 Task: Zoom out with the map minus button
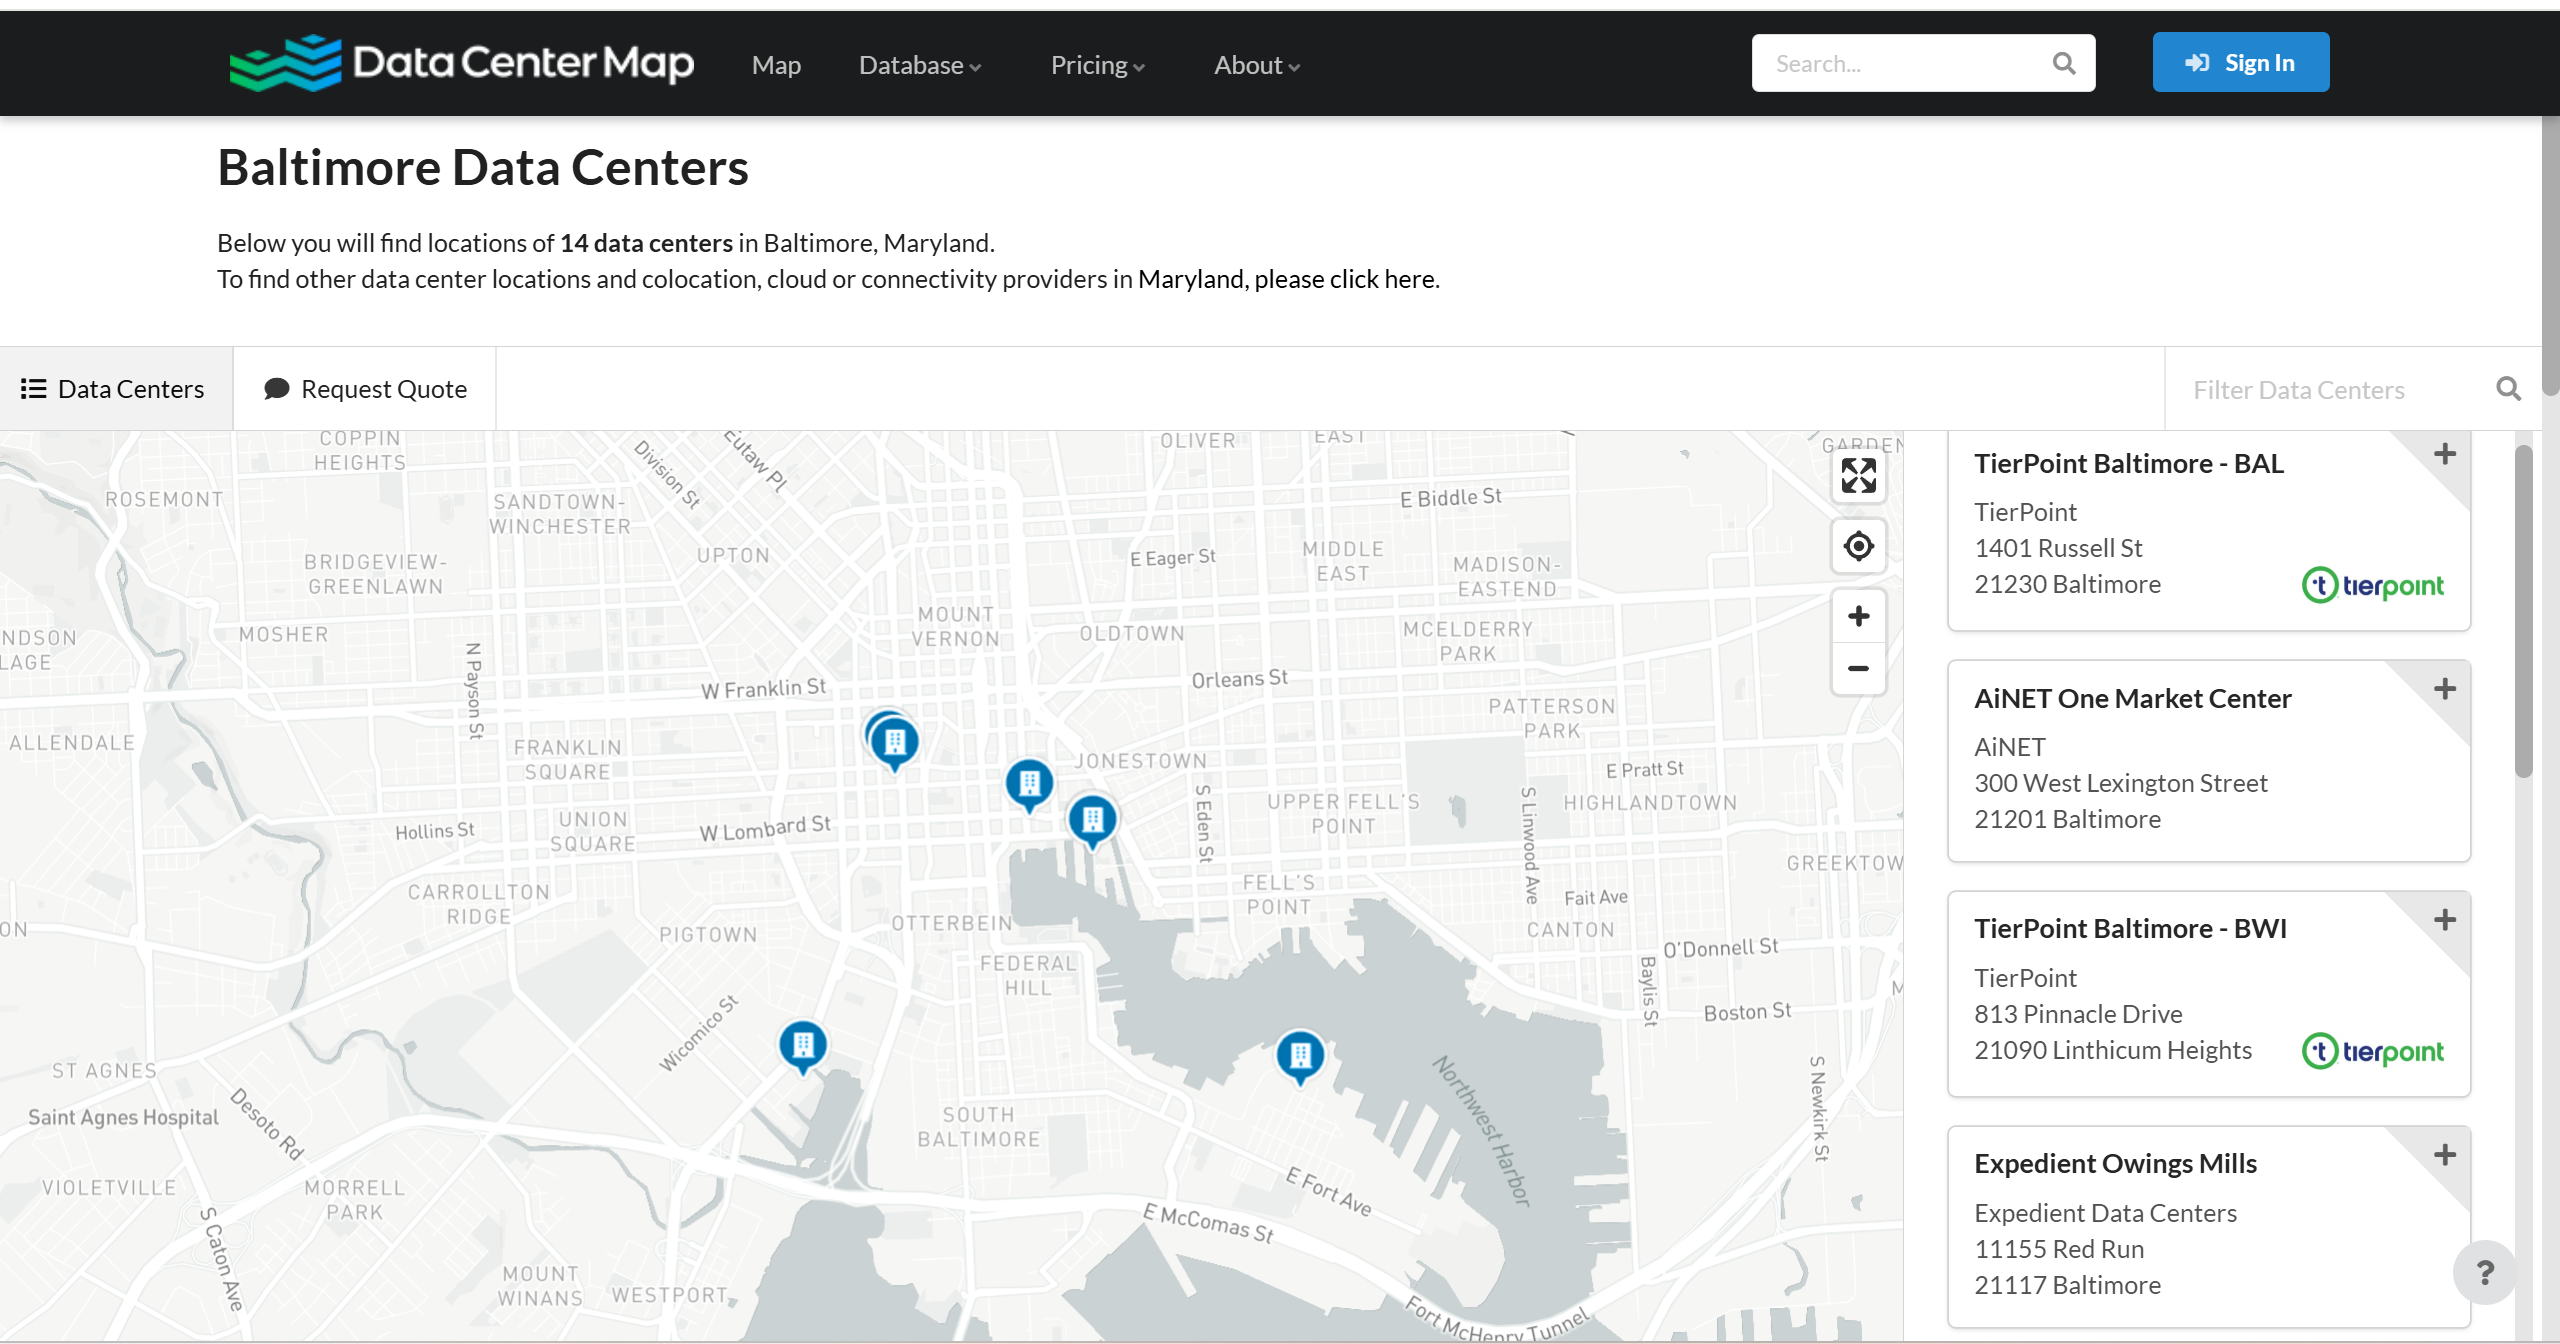[1858, 668]
